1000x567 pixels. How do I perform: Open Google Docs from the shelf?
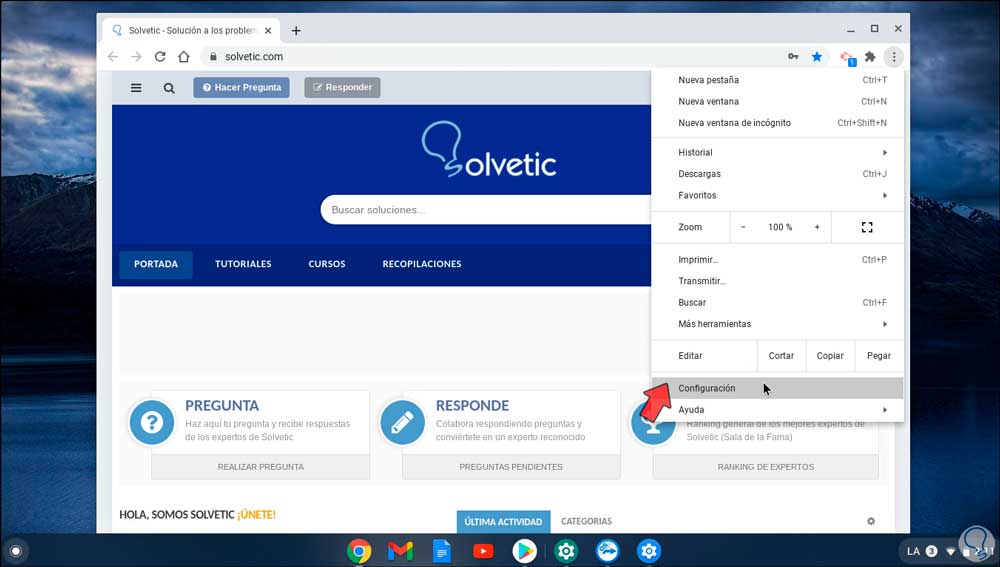click(x=441, y=550)
